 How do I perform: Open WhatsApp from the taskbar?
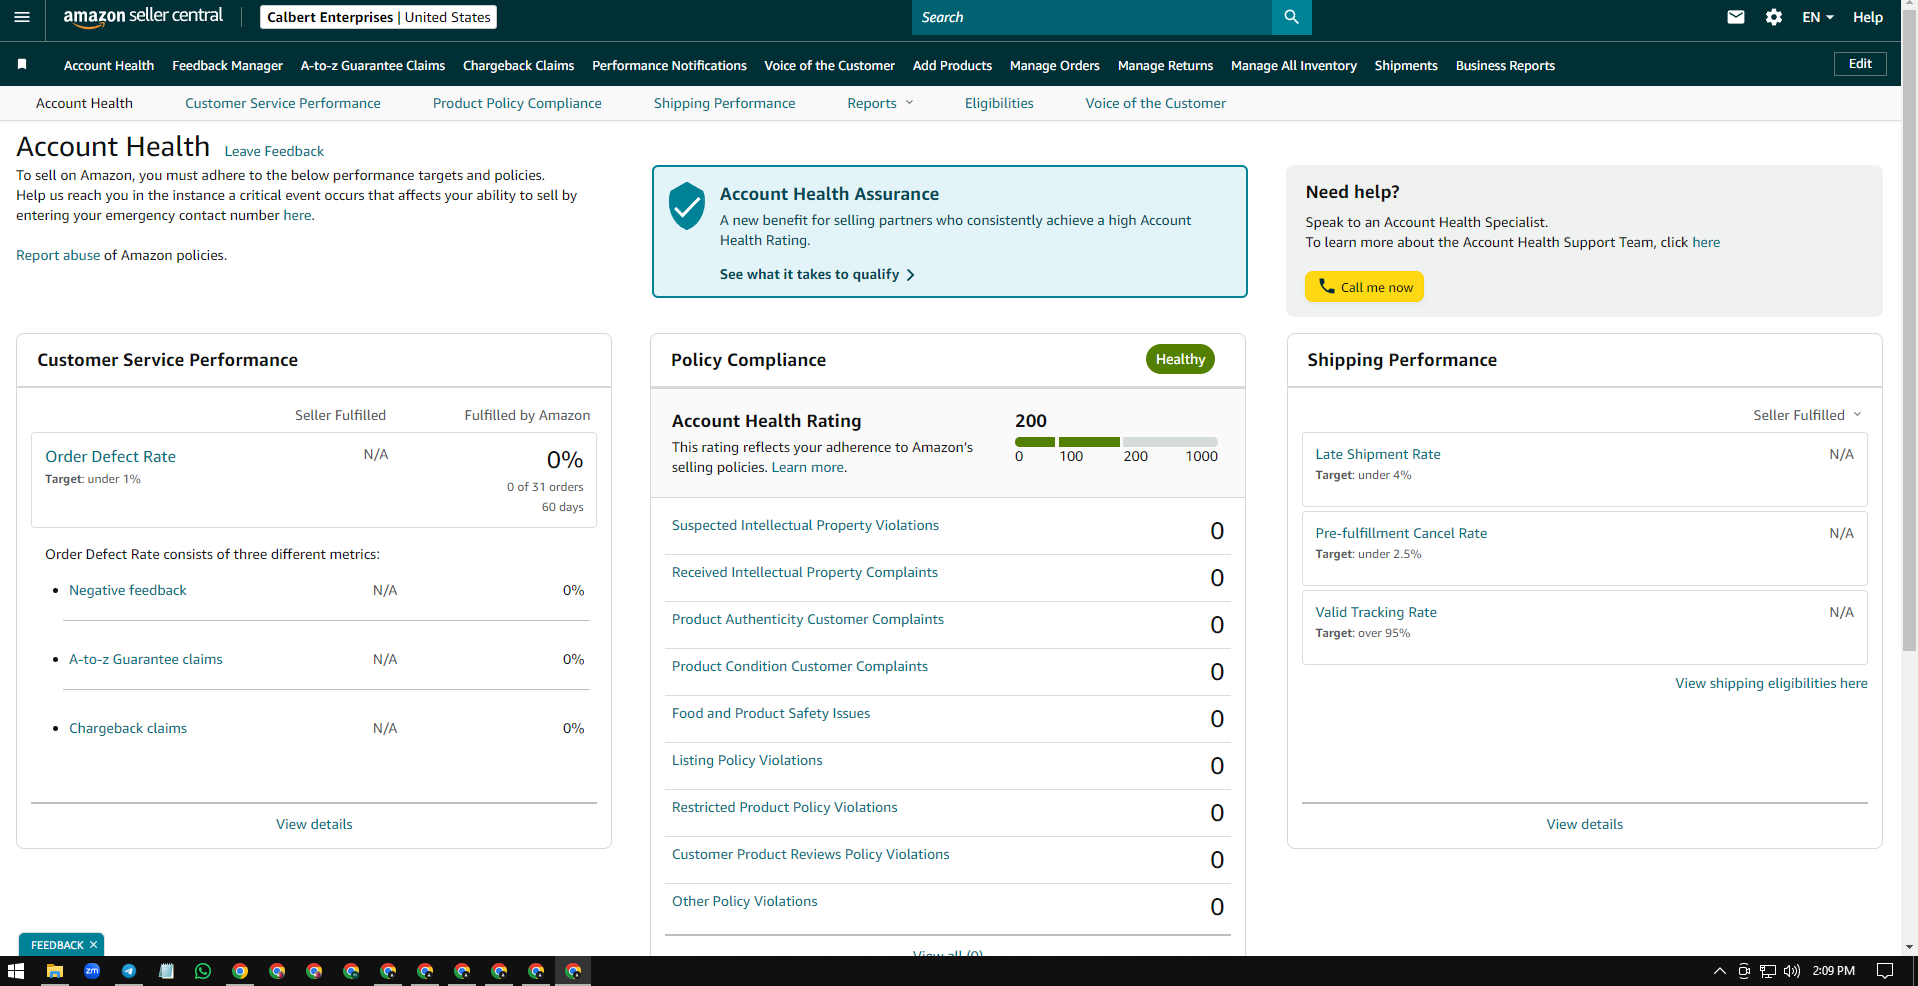[x=203, y=971]
